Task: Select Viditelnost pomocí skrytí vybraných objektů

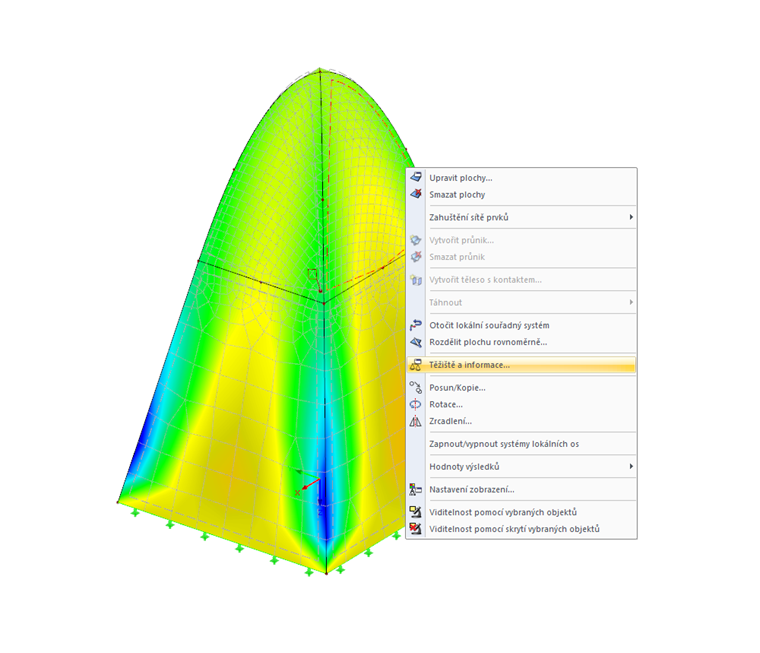Action: (522, 529)
